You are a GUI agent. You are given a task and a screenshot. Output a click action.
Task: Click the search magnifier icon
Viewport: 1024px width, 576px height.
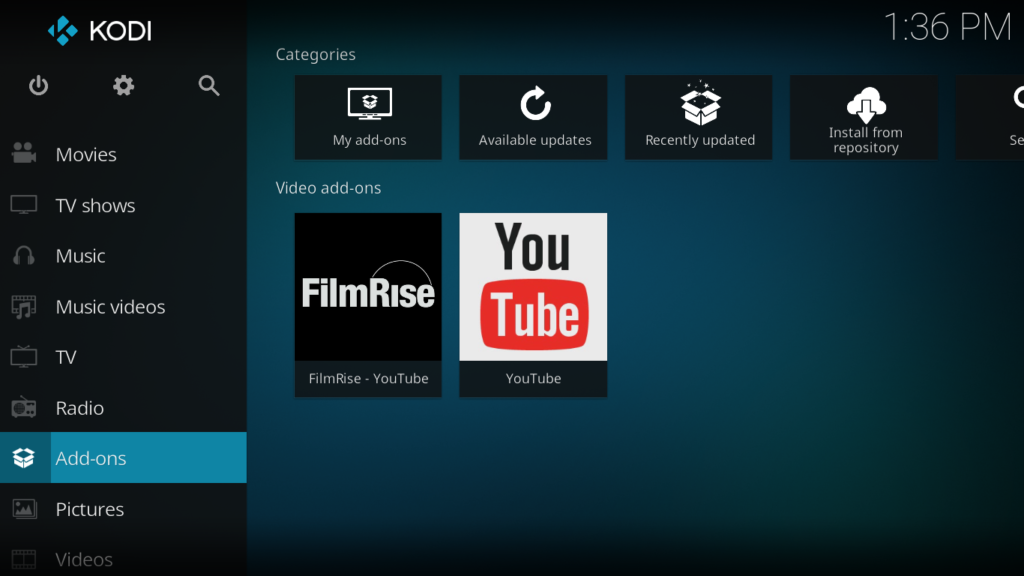tap(209, 86)
